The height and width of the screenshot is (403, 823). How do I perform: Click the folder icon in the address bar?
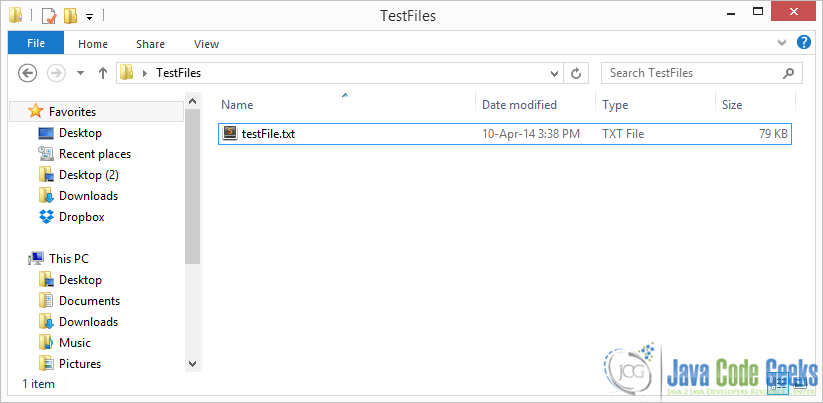pyautogui.click(x=126, y=73)
